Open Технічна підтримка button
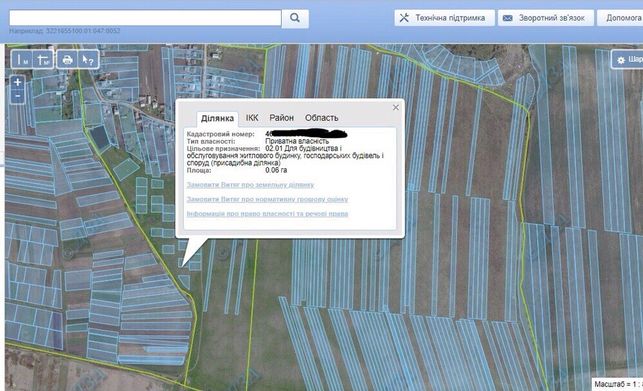Viewport: 643px width, 391px height. (x=445, y=18)
